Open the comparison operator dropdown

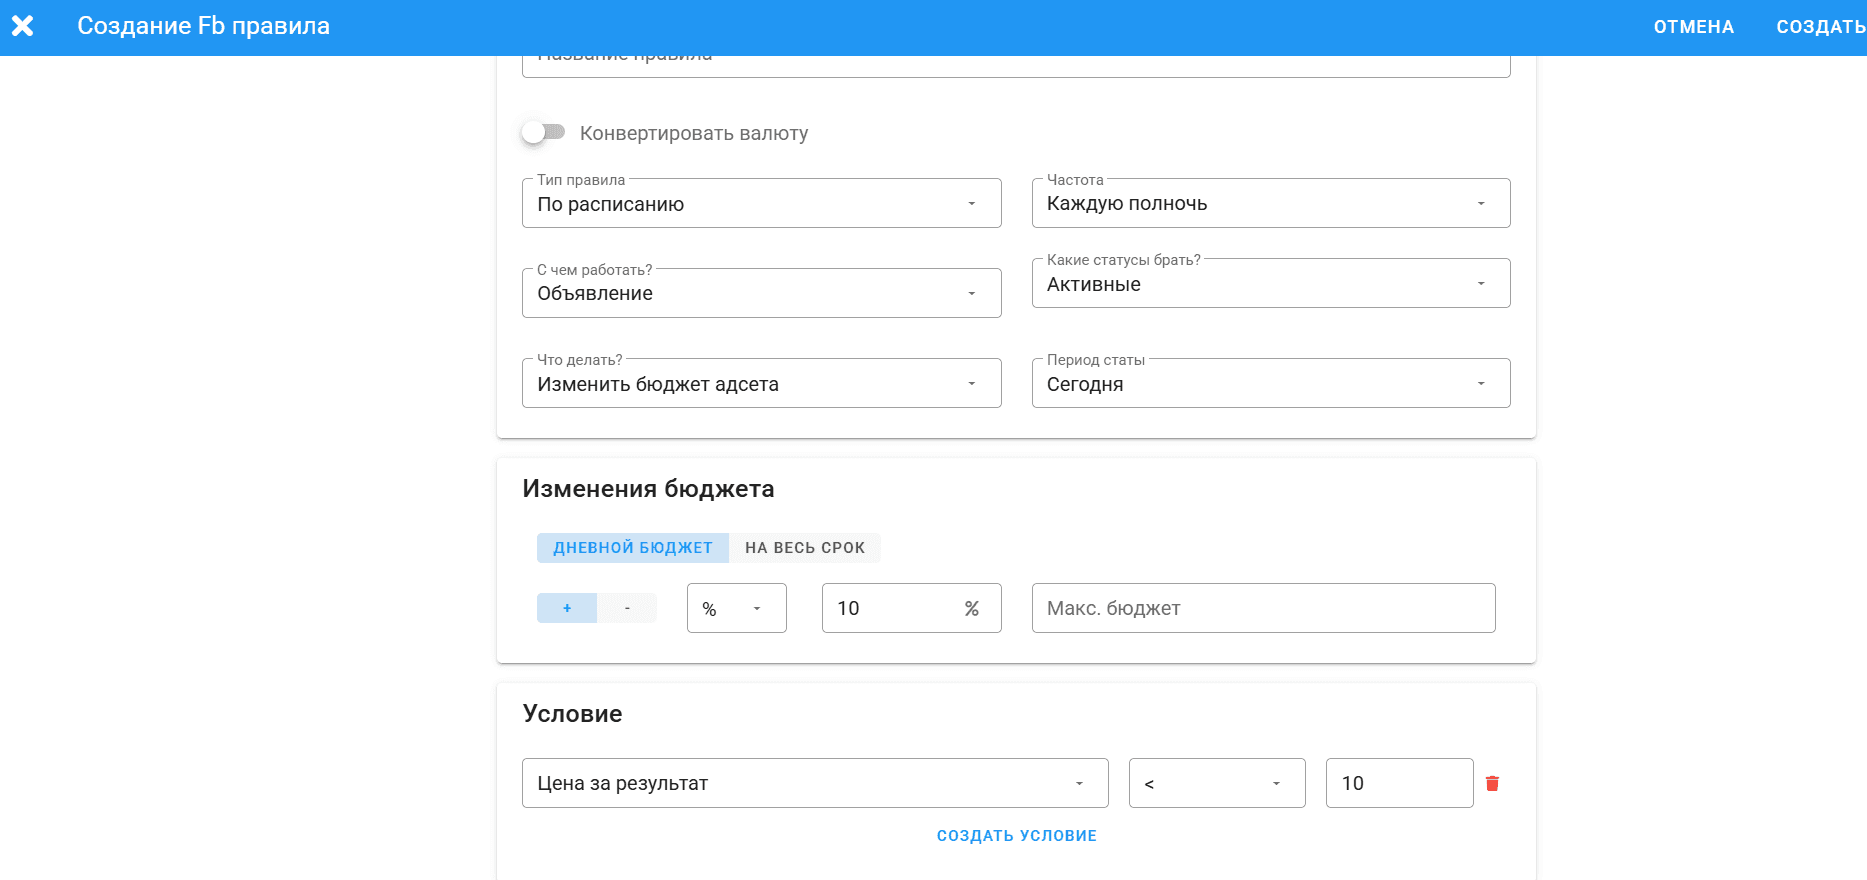pyautogui.click(x=1216, y=783)
